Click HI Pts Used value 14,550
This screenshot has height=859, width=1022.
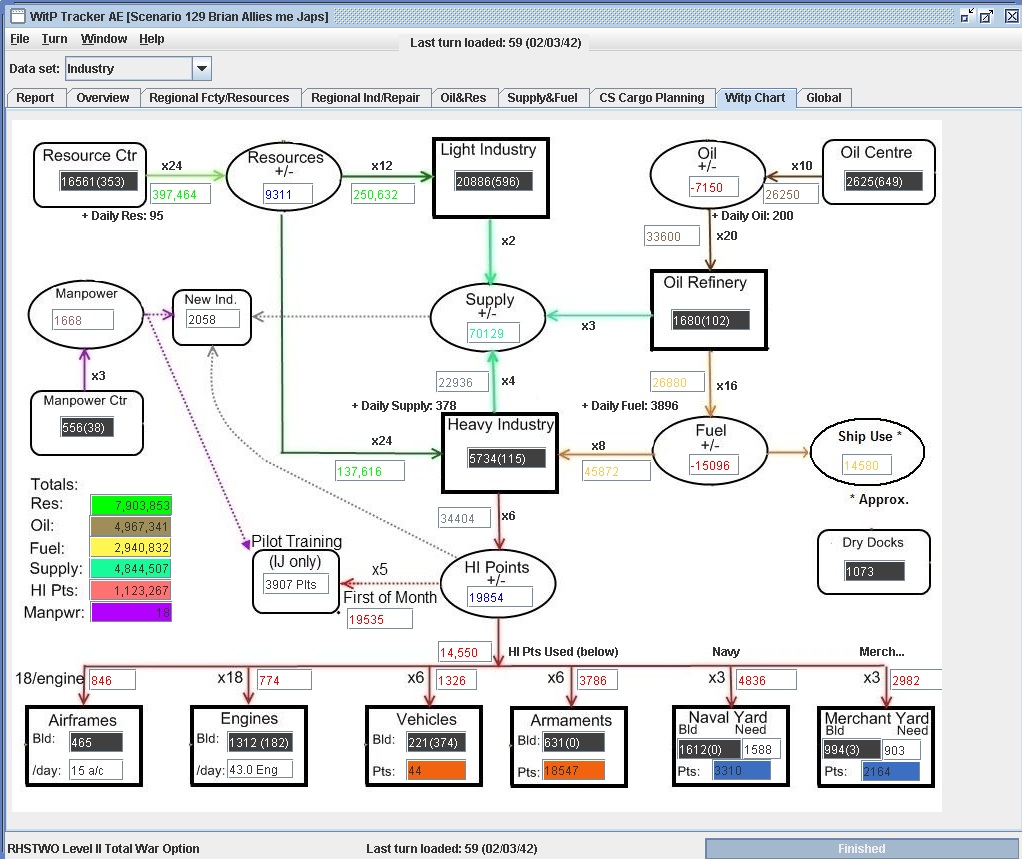464,652
